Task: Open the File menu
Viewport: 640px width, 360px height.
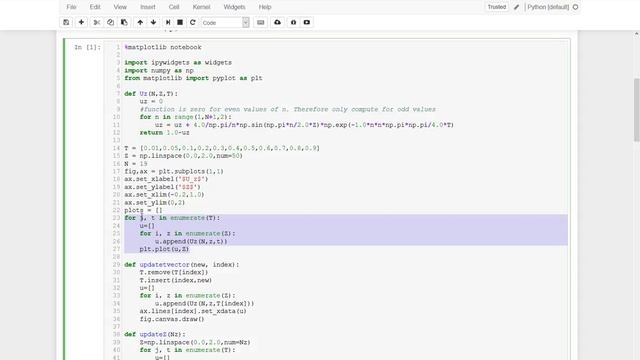Action: point(71,7)
